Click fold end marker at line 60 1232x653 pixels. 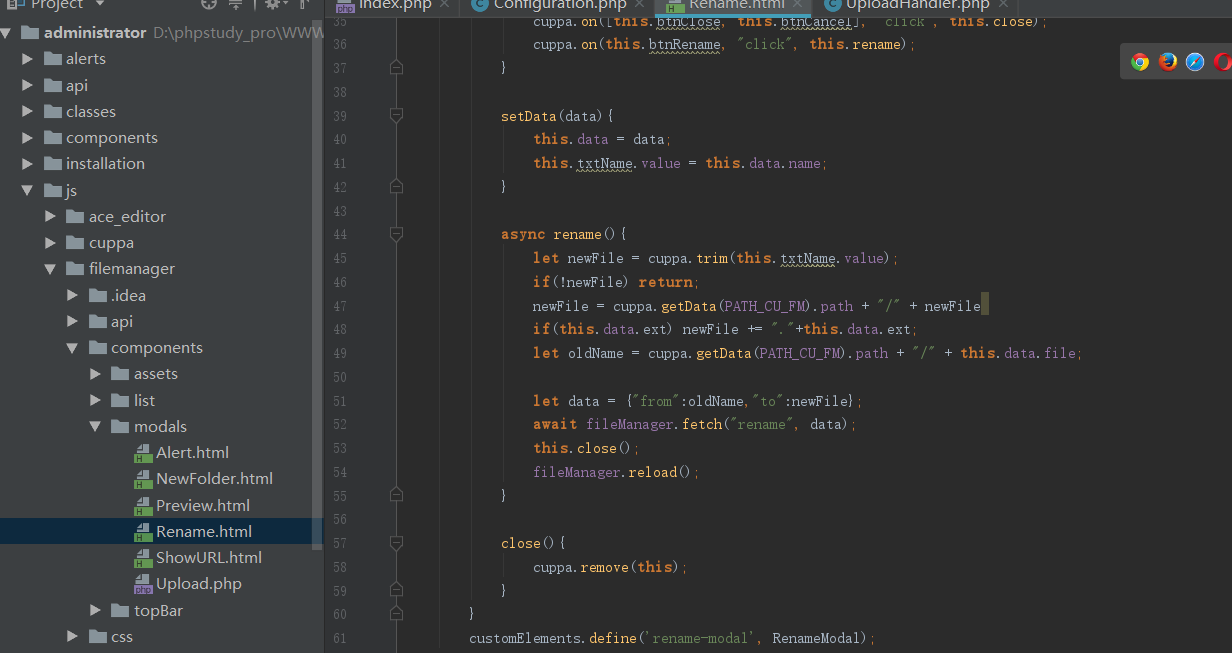pyautogui.click(x=396, y=614)
